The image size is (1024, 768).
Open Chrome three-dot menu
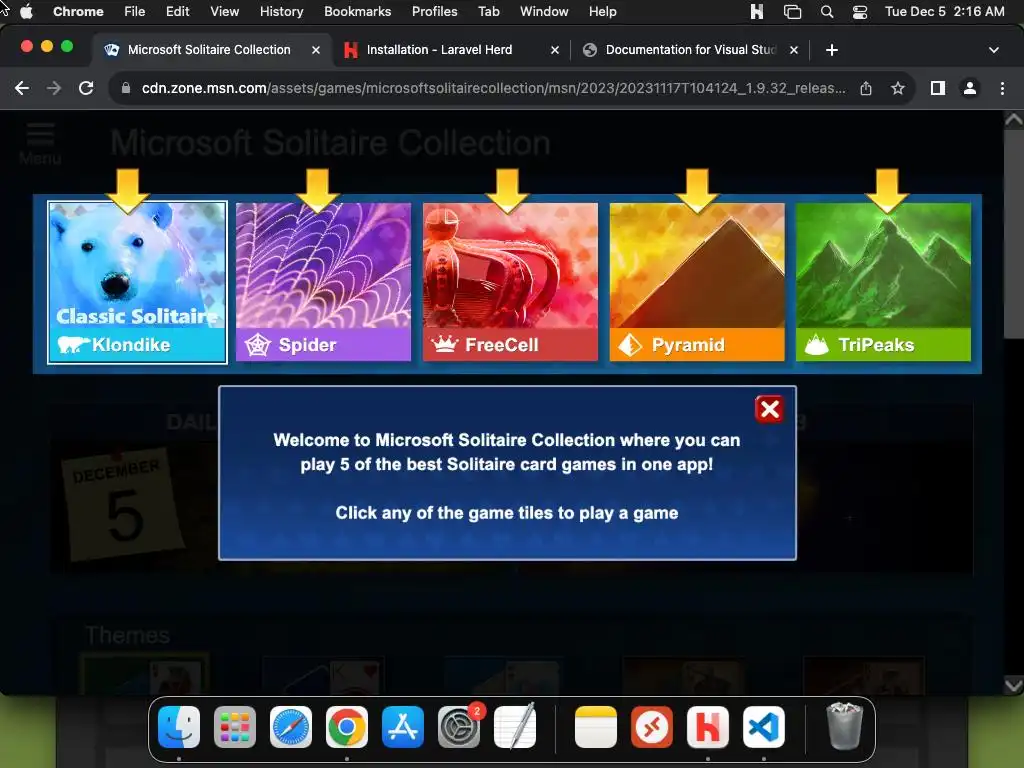click(1002, 88)
